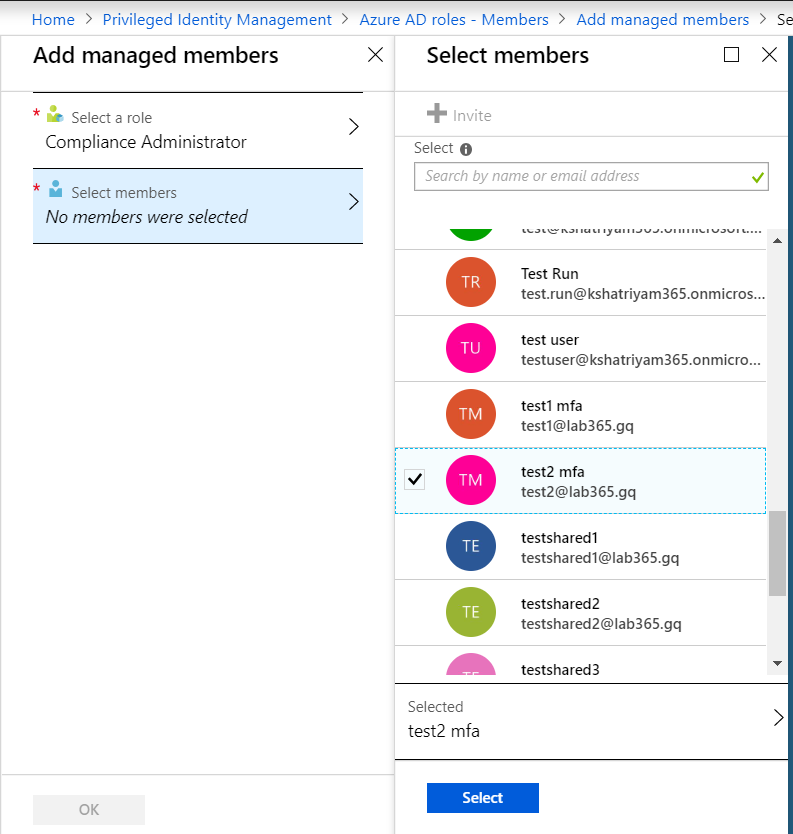Click the blue Select button
793x834 pixels.
(482, 798)
